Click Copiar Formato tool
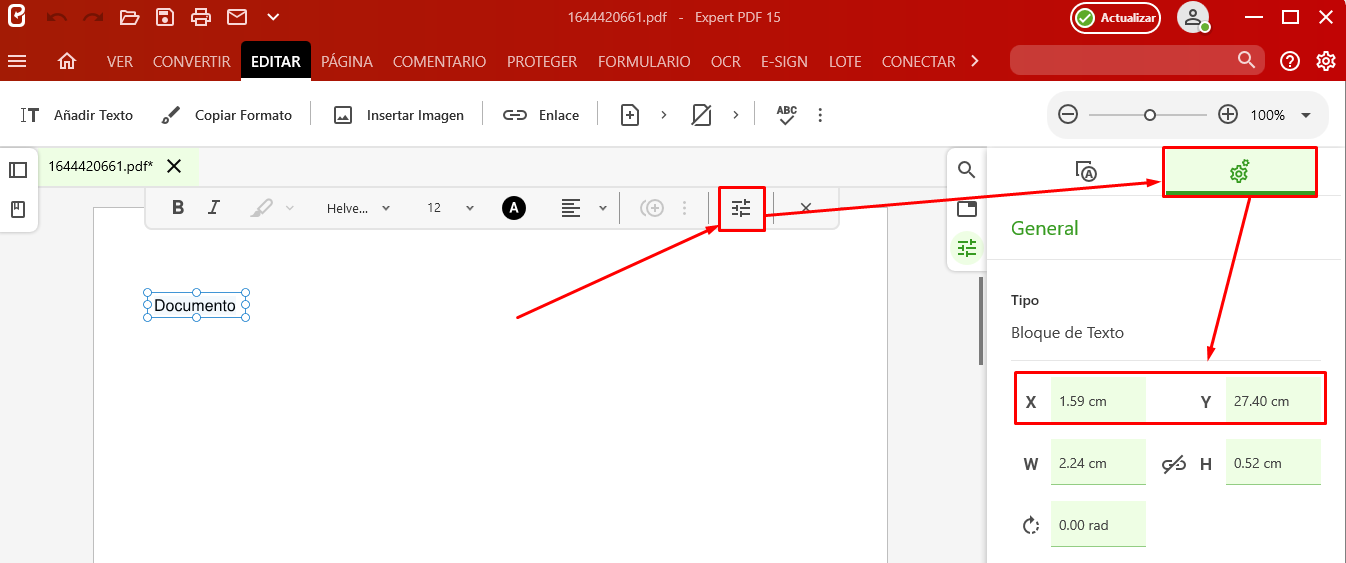 tap(227, 115)
